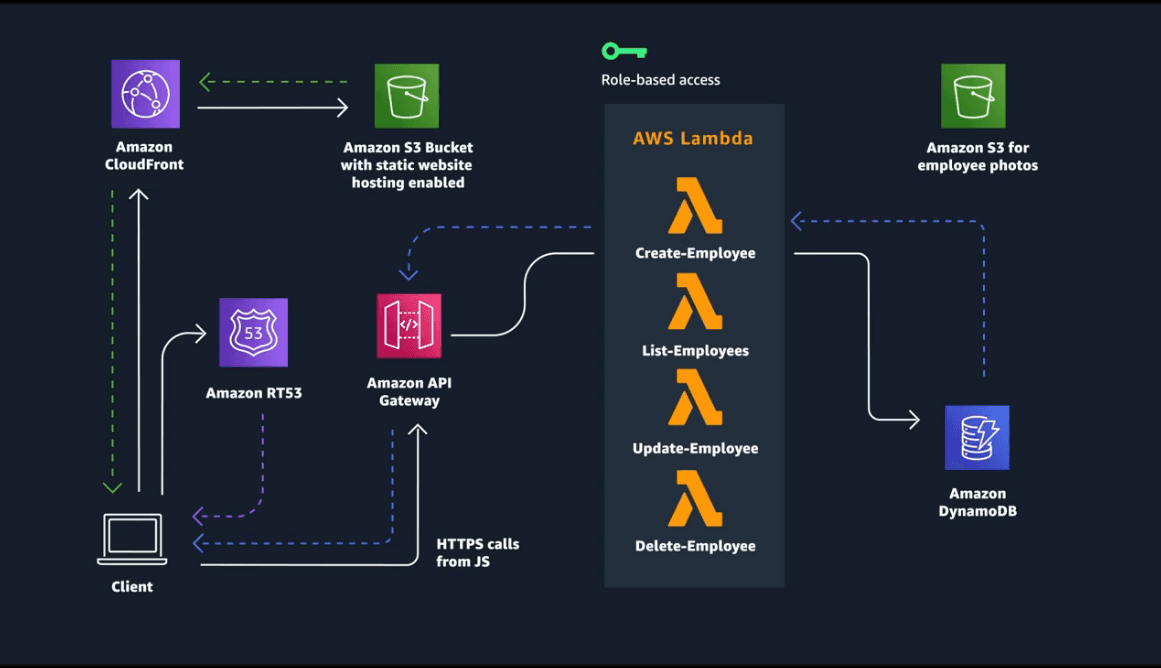Click the AWS Lambda heading text
Image resolution: width=1161 pixels, height=668 pixels.
point(693,139)
